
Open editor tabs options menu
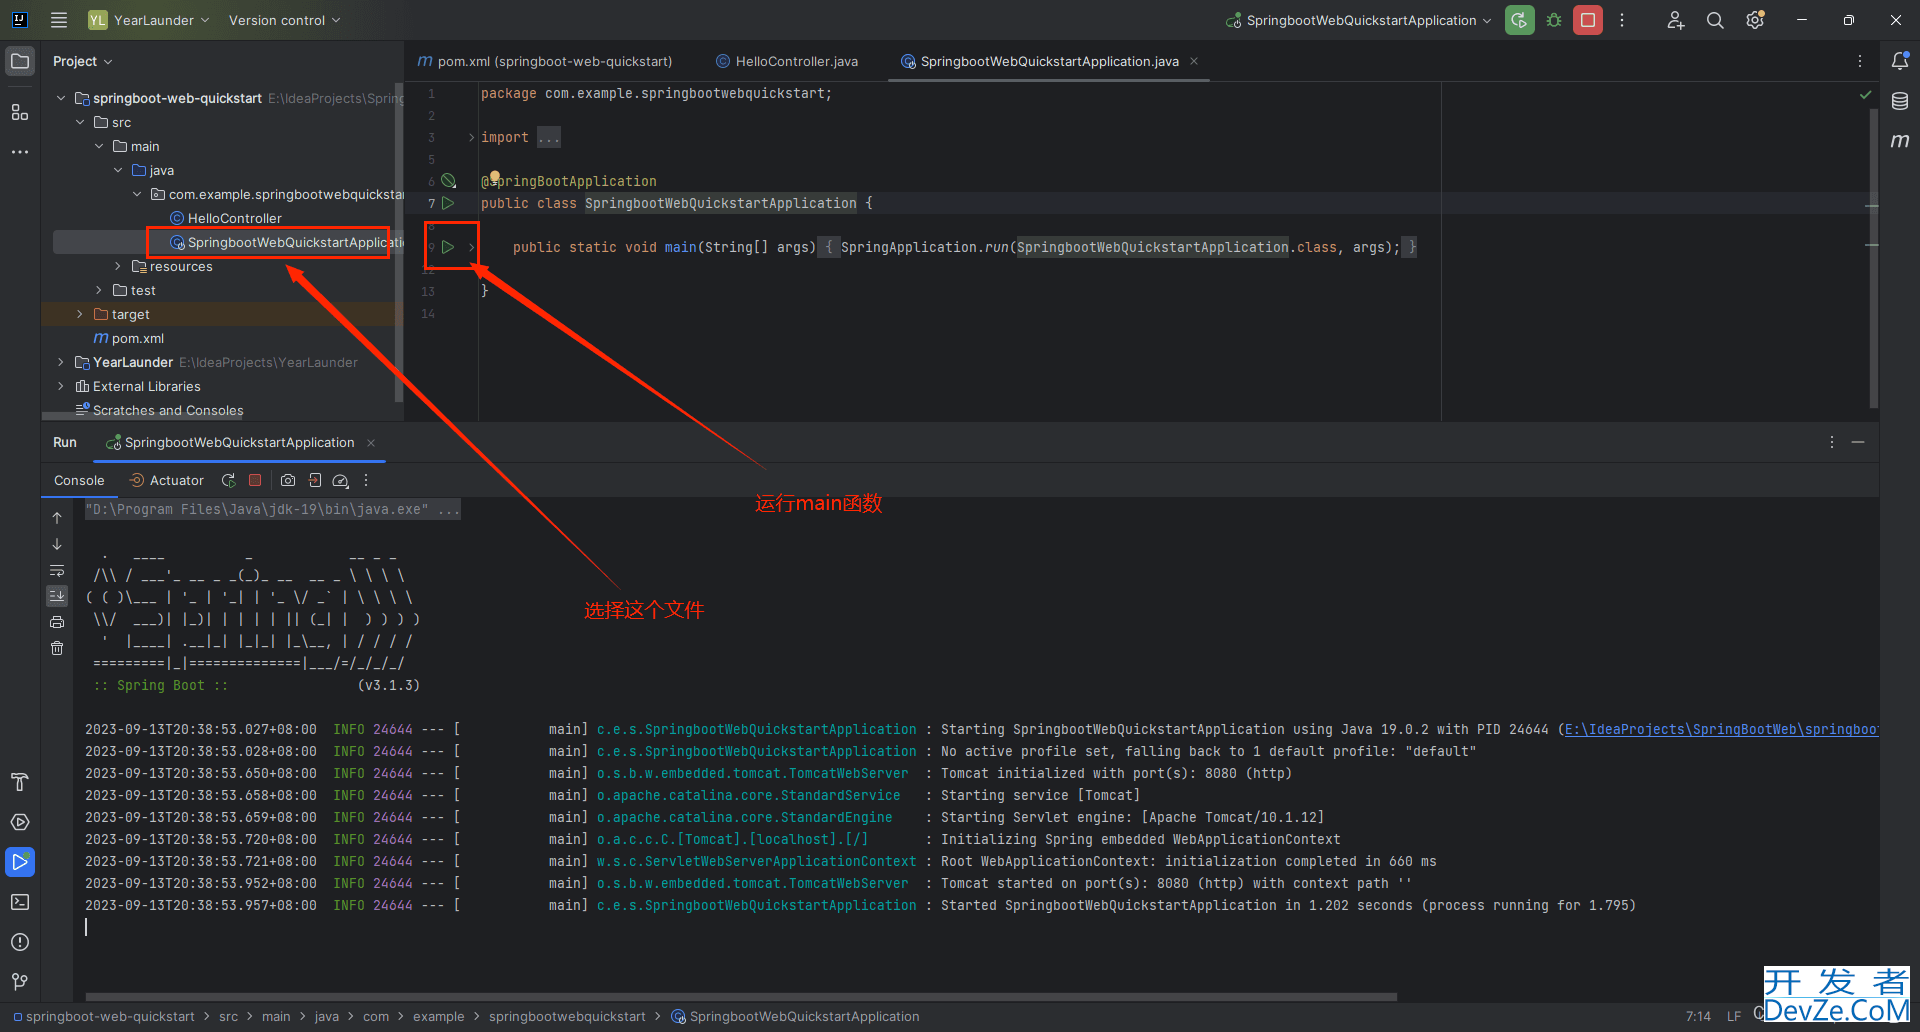[x=1860, y=61]
